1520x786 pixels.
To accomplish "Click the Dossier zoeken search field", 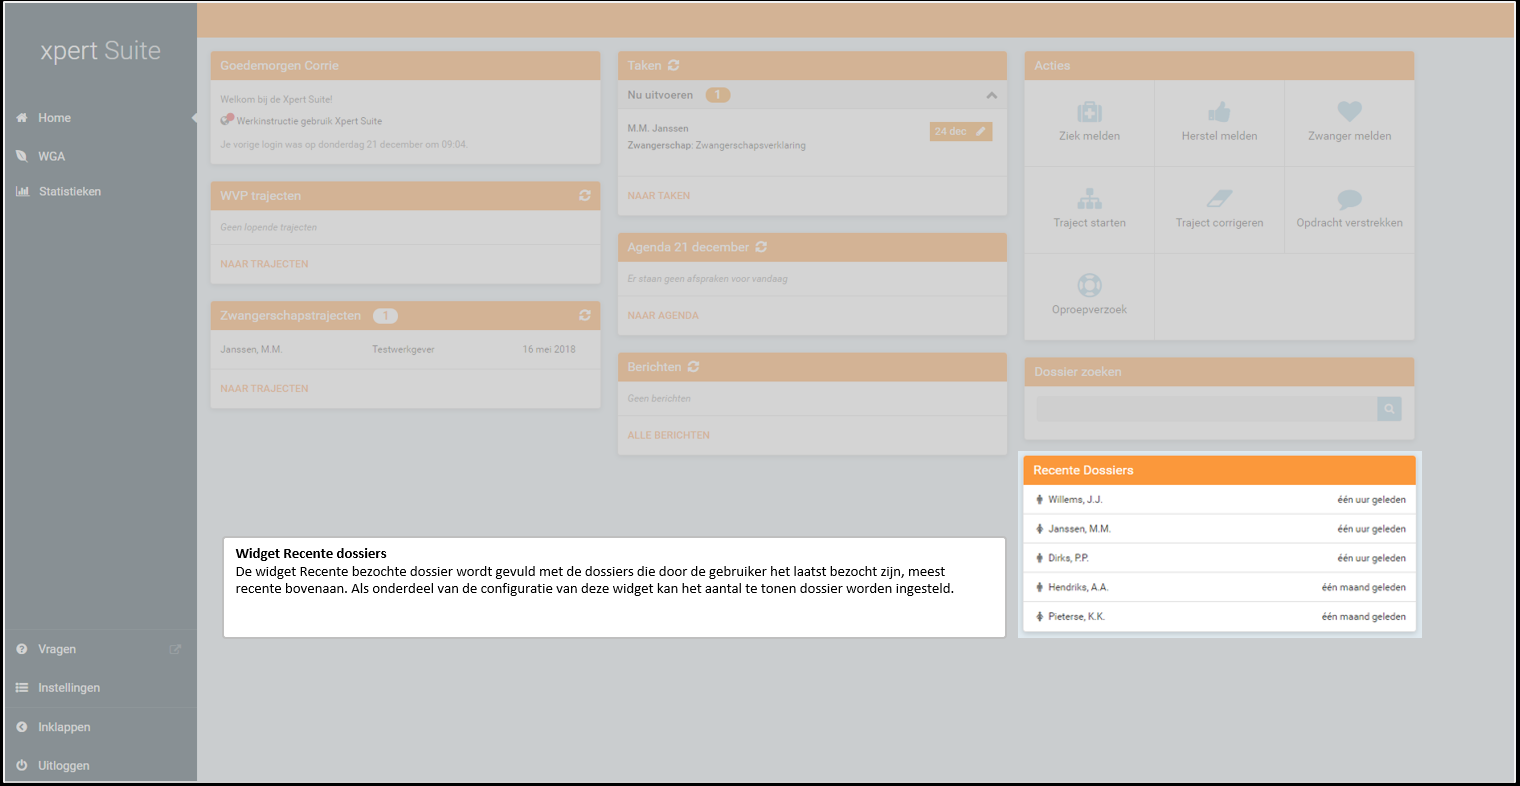I will click(1205, 409).
